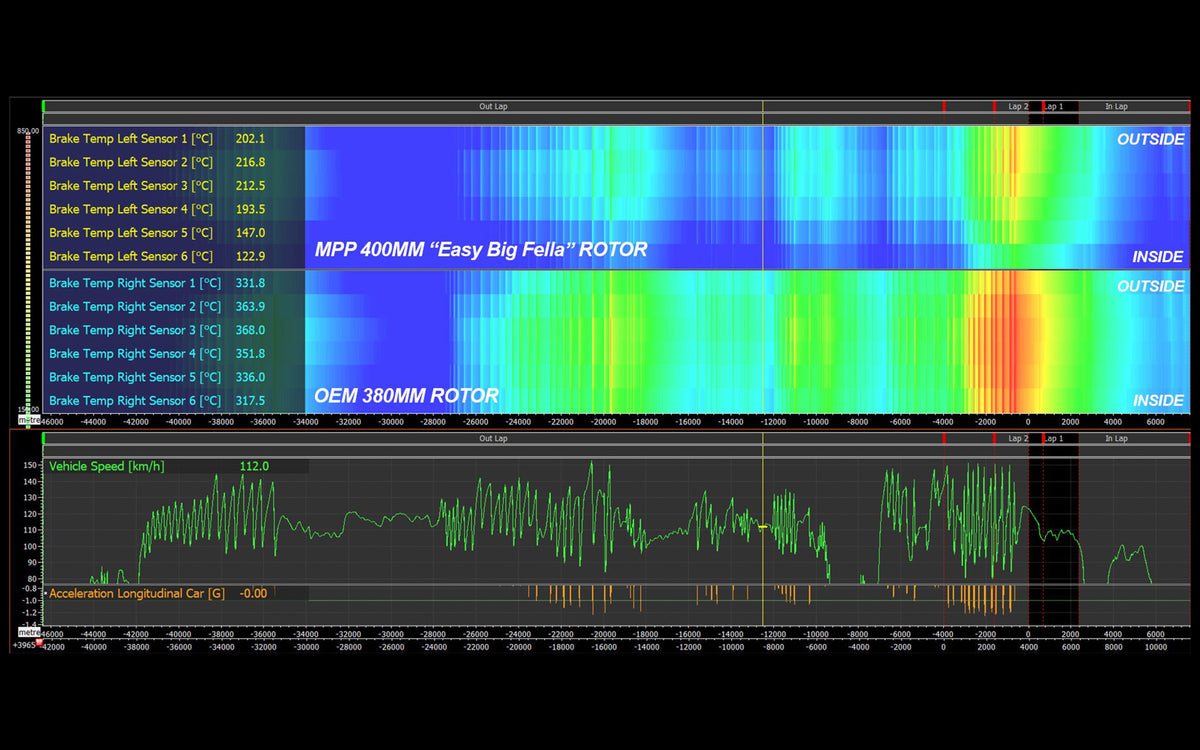Select Brake Temp Right Sensor 6 channel label
This screenshot has height=750, width=1200.
tap(135, 400)
